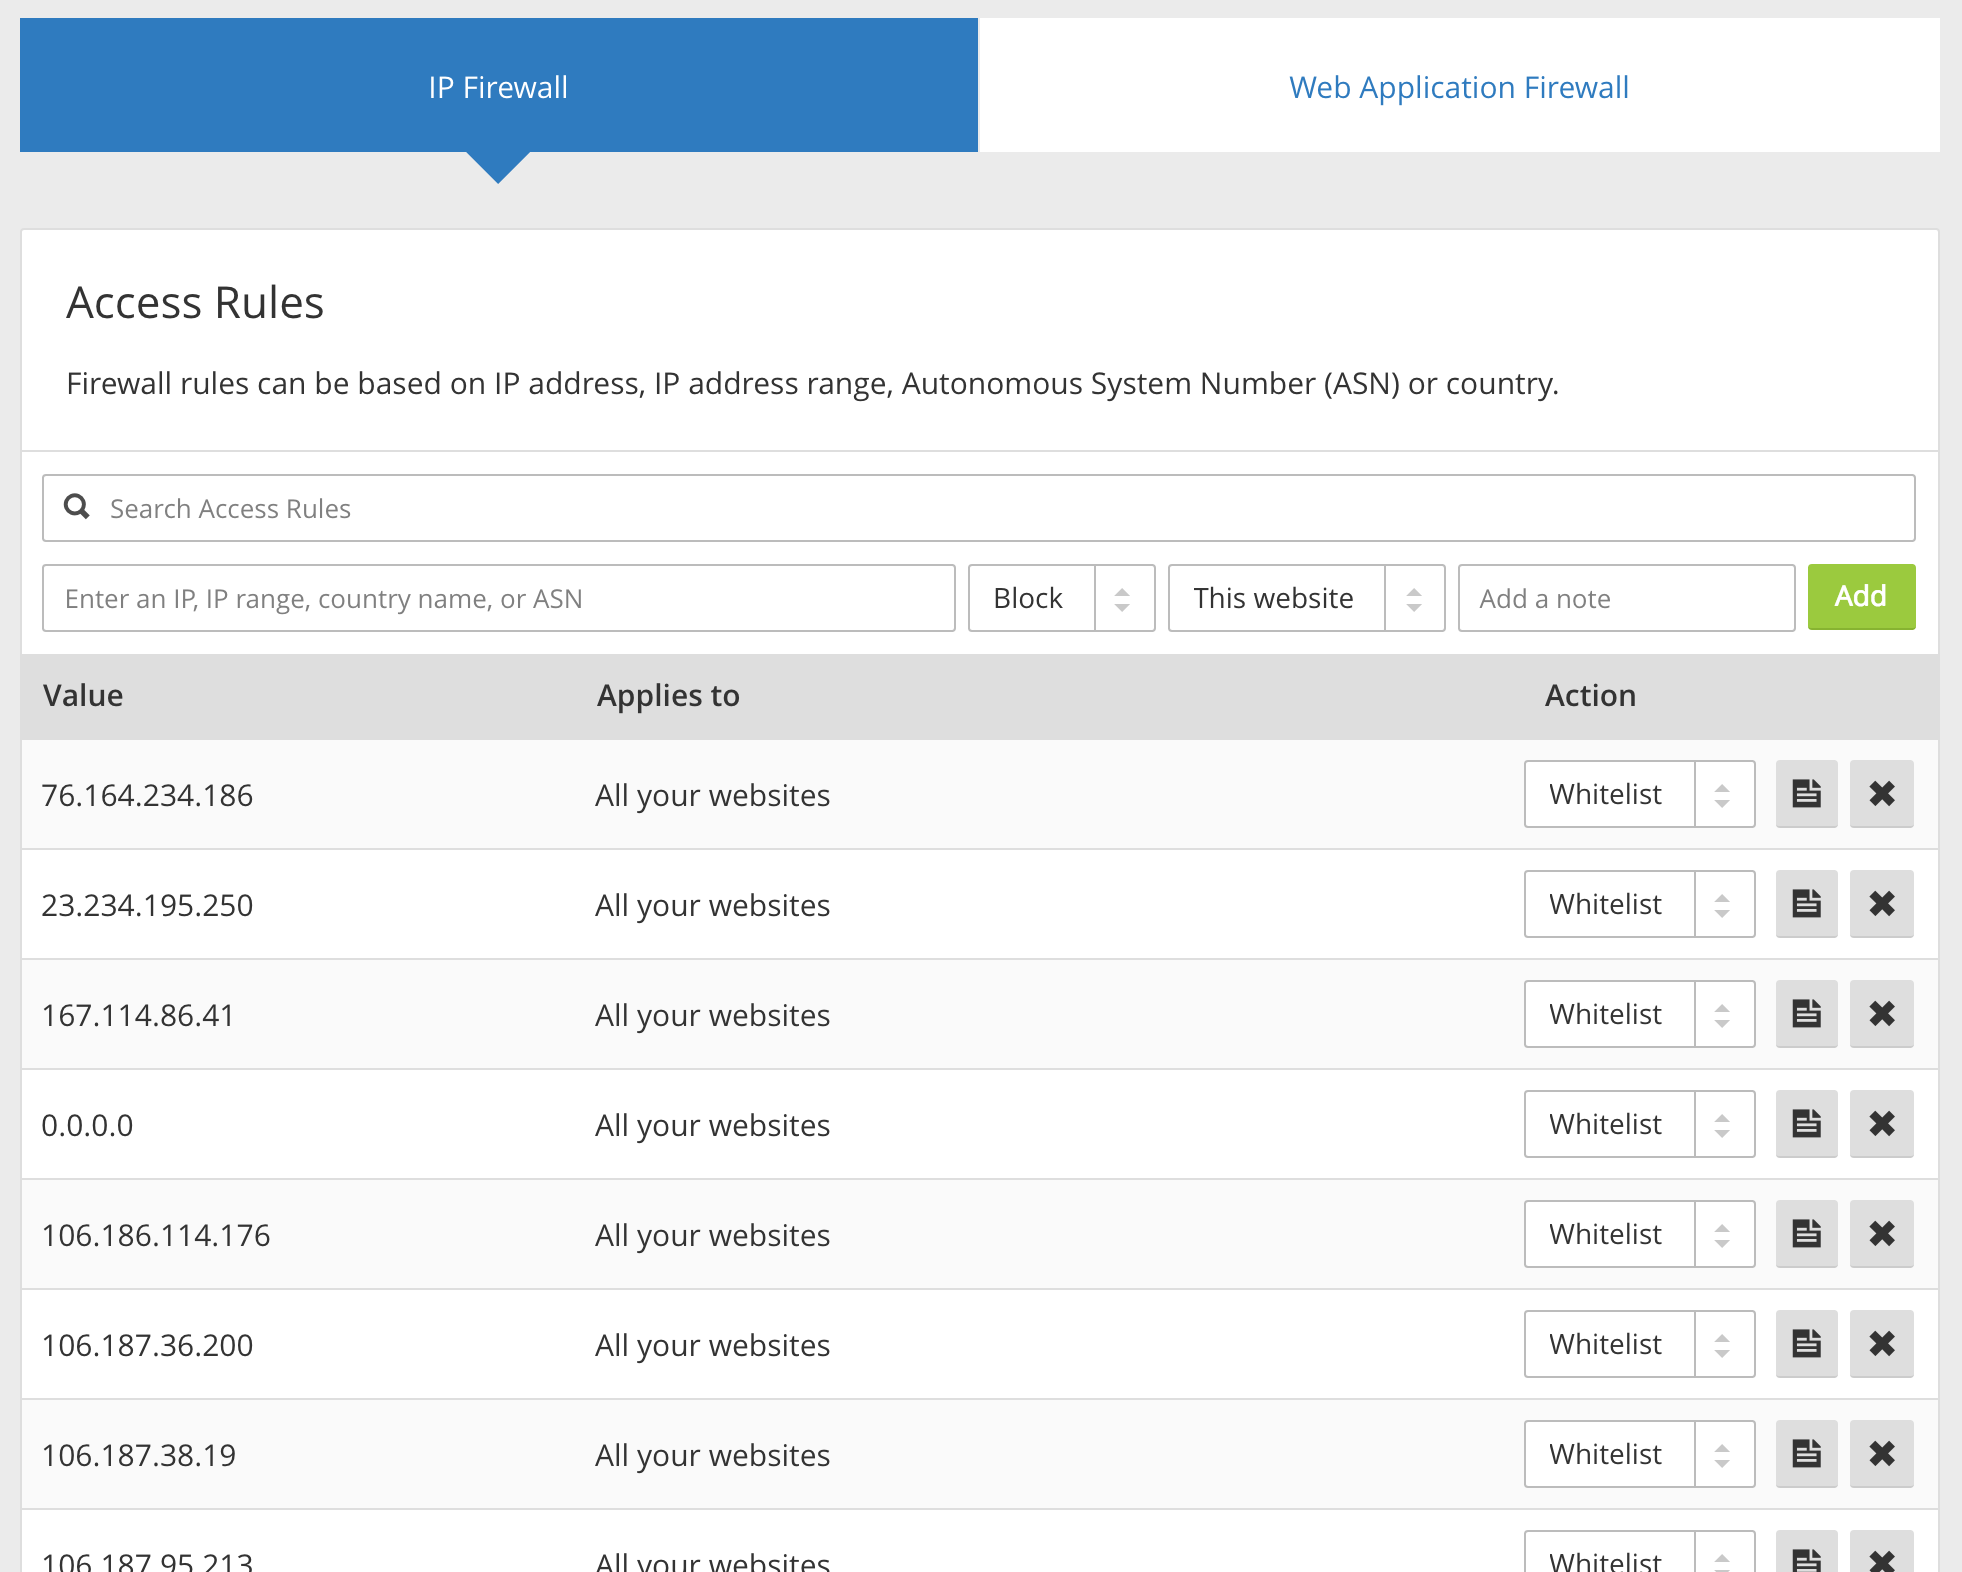Click 'All your websites' in 106.187.38.19 row
This screenshot has height=1572, width=1962.
(712, 1455)
